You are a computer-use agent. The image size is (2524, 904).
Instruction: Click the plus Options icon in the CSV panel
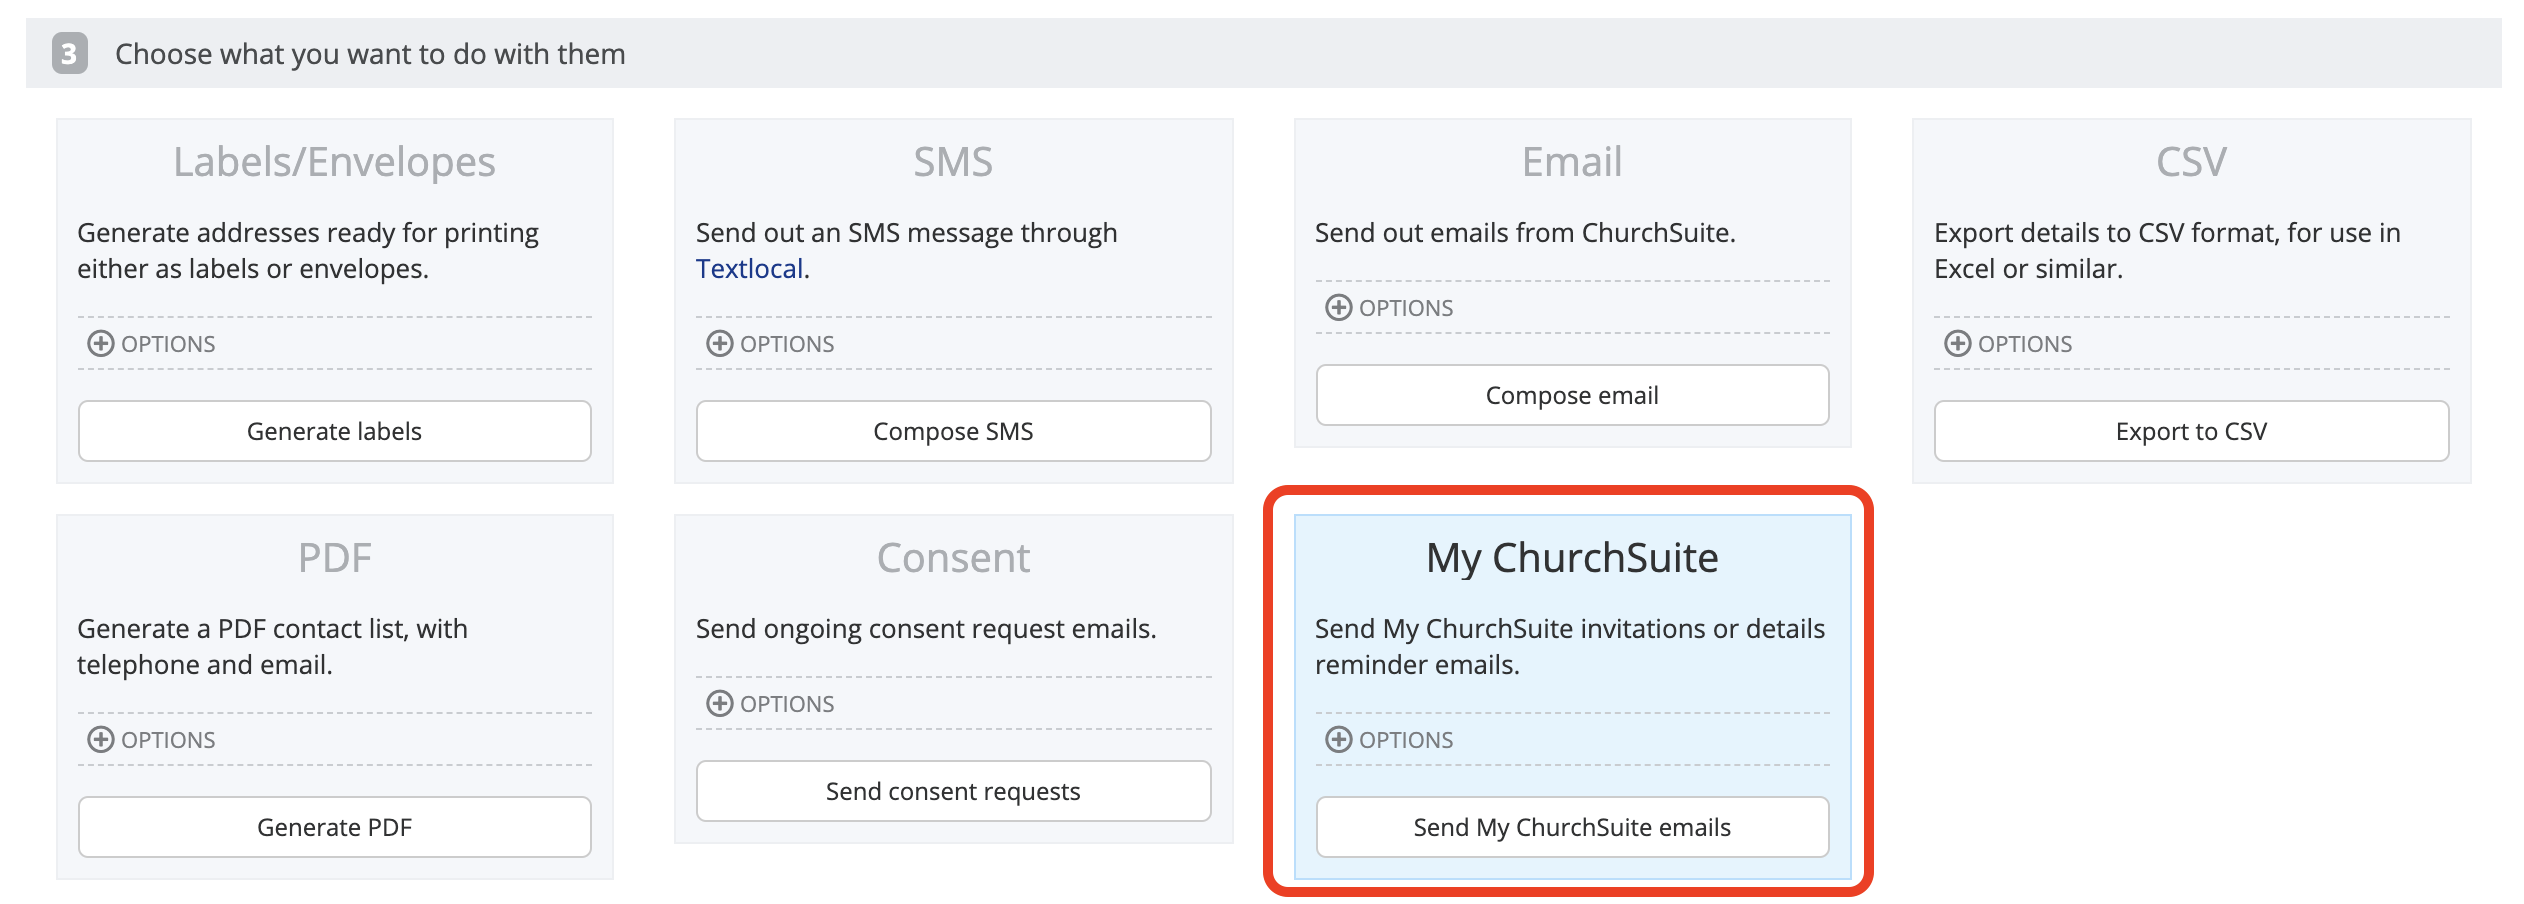[1957, 343]
